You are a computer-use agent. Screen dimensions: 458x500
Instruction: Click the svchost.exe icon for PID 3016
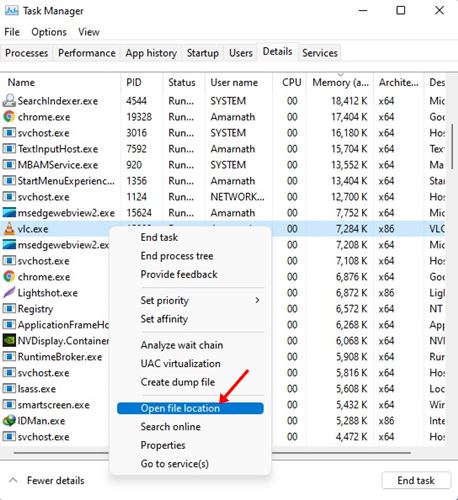(9, 133)
